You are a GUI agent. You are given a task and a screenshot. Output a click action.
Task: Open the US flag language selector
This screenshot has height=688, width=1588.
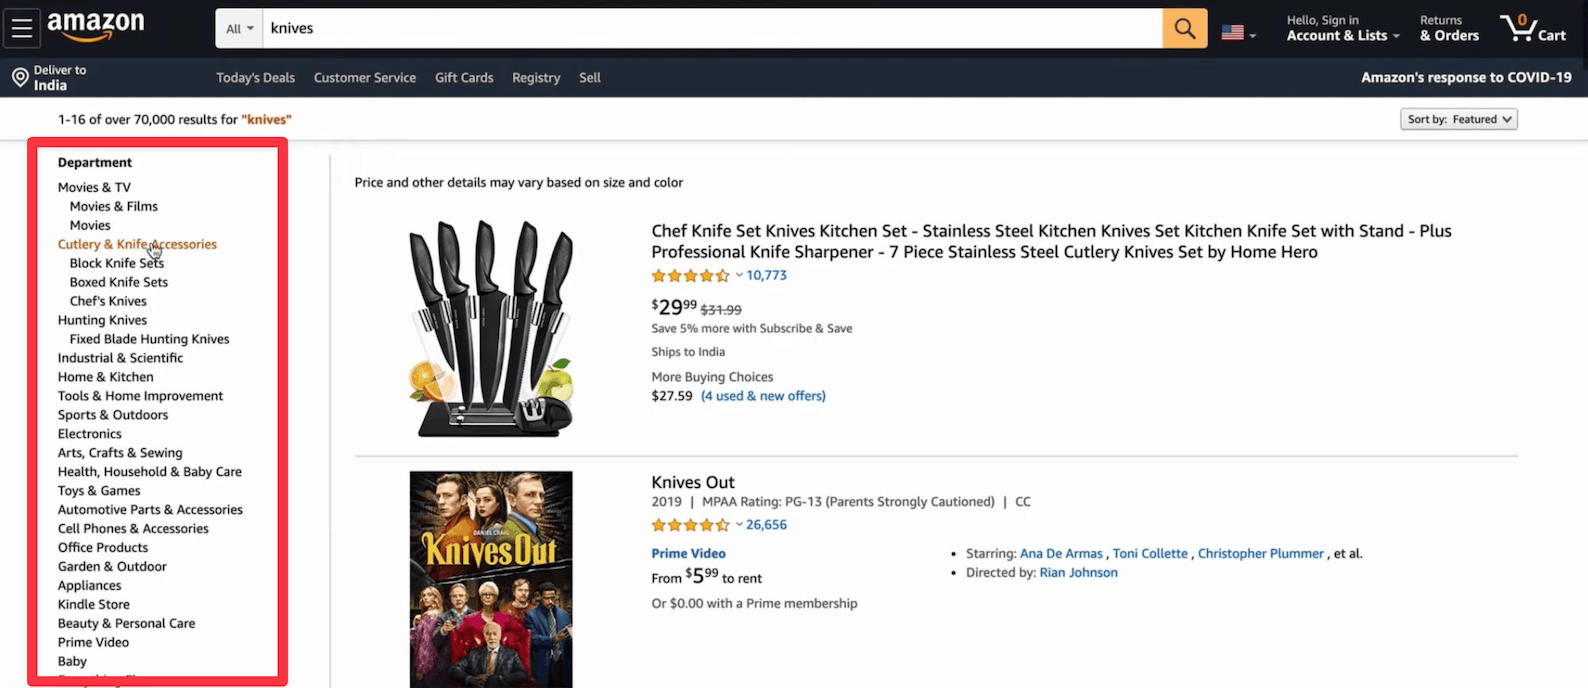1238,33
